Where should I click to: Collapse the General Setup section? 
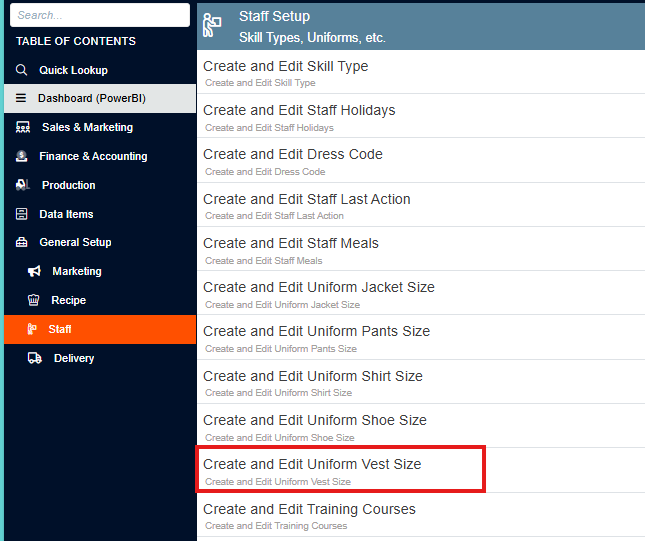click(100, 242)
